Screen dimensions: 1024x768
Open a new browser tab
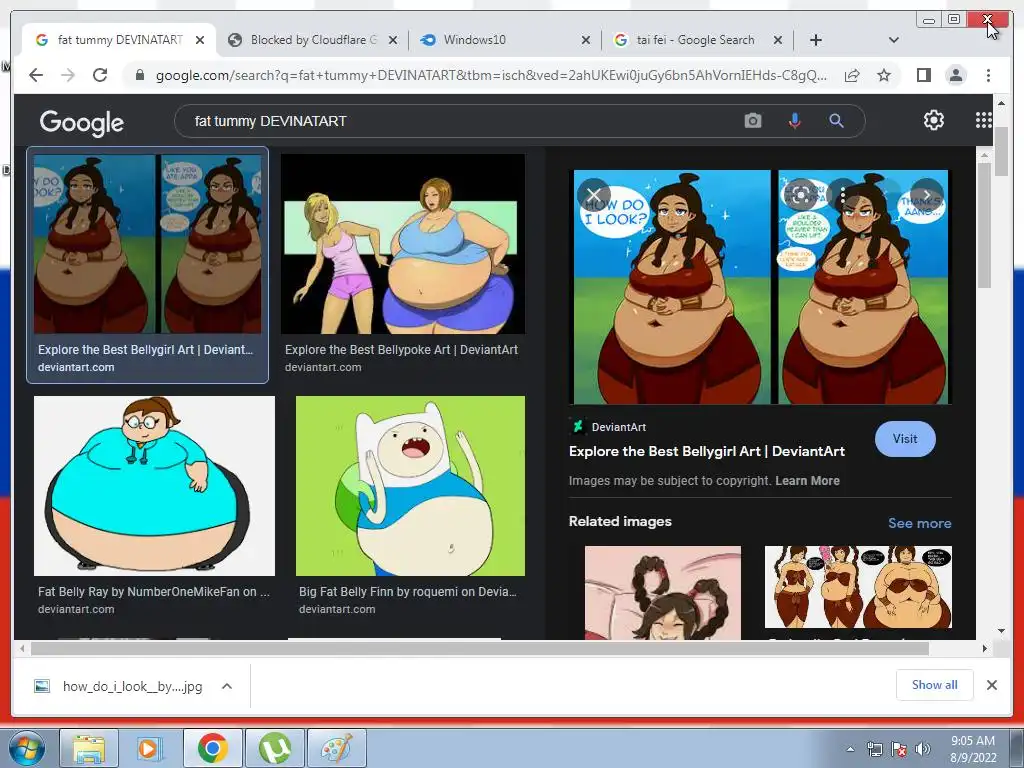tap(816, 40)
